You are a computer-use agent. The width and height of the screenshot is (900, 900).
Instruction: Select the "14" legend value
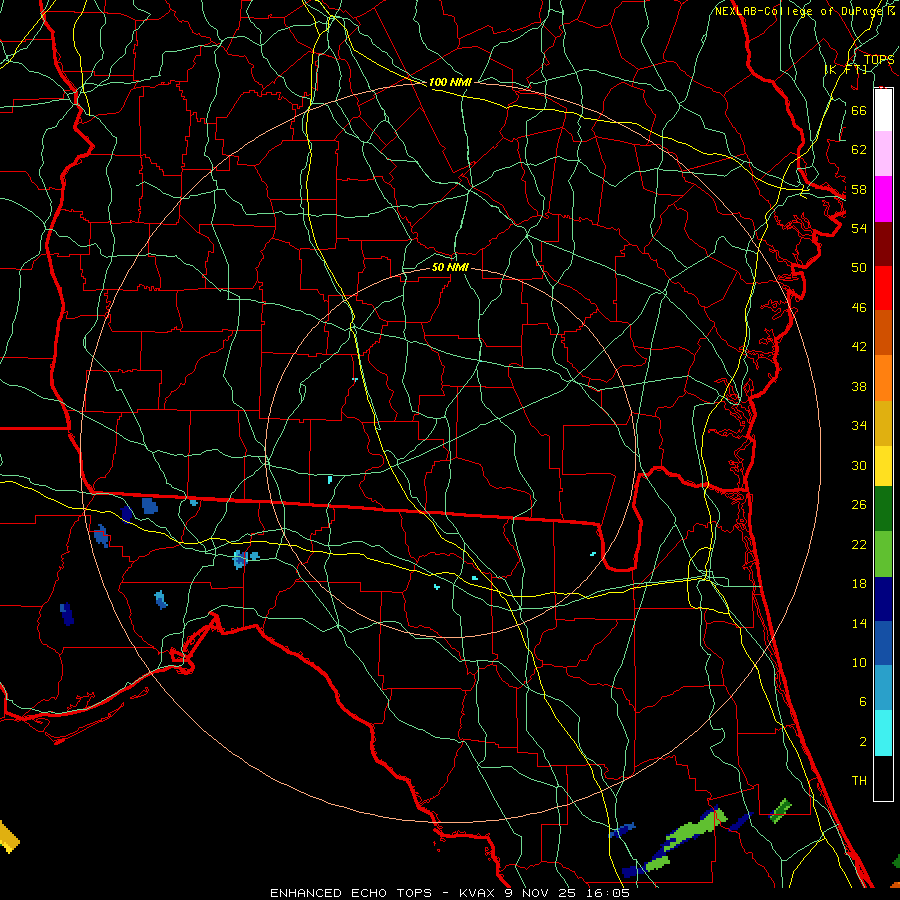pos(859,623)
